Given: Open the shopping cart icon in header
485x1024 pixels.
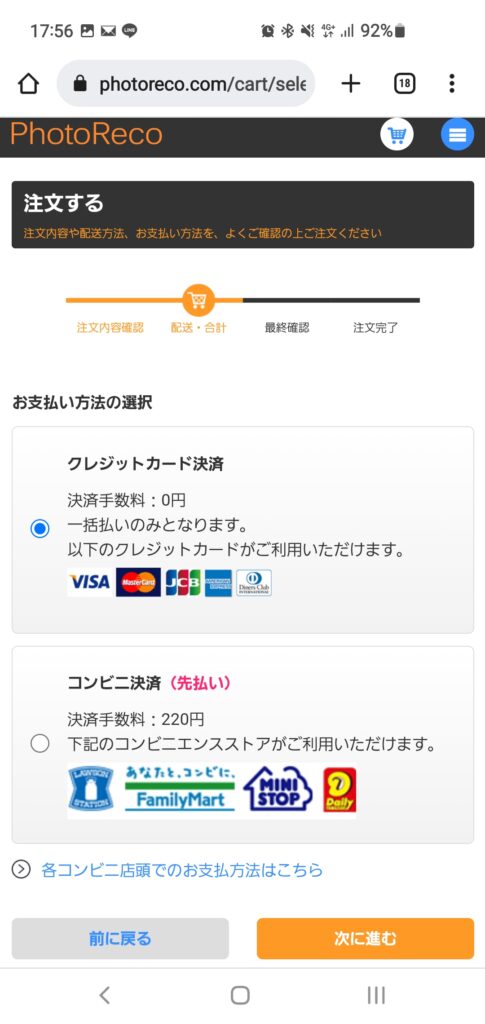Looking at the screenshot, I should 397,135.
